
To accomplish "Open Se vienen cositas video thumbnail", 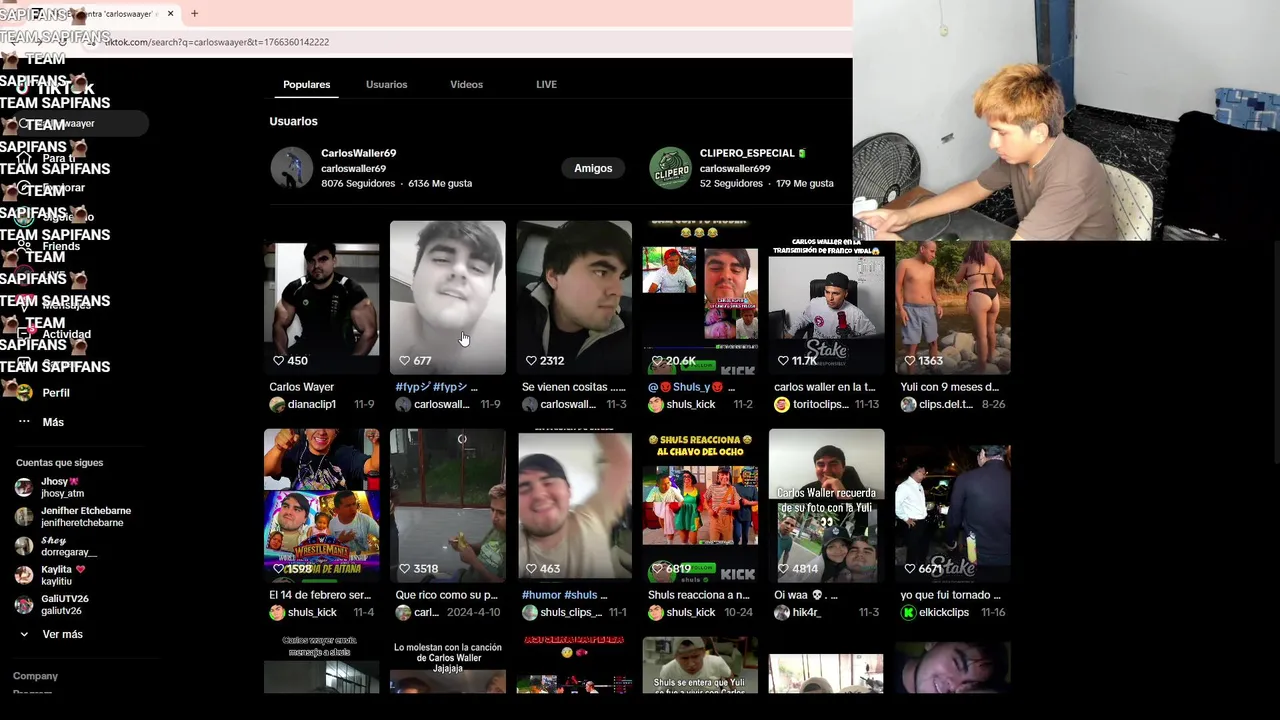I will [574, 297].
